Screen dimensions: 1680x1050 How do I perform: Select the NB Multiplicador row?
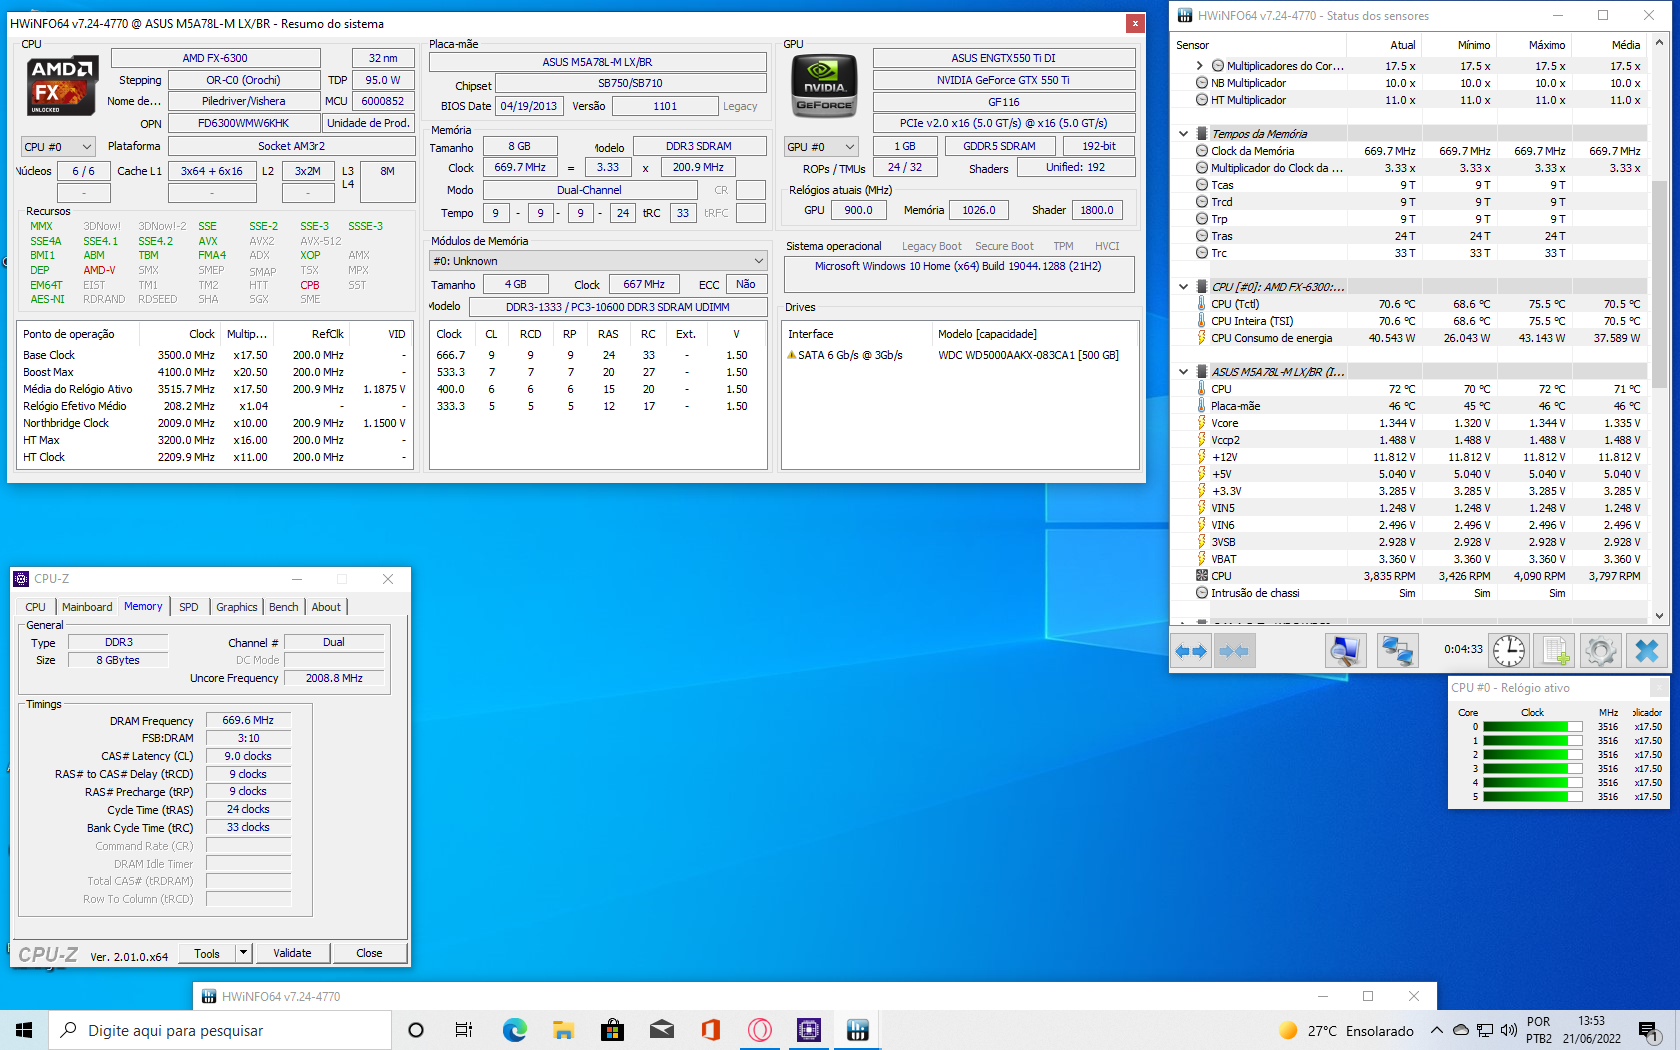click(1409, 83)
